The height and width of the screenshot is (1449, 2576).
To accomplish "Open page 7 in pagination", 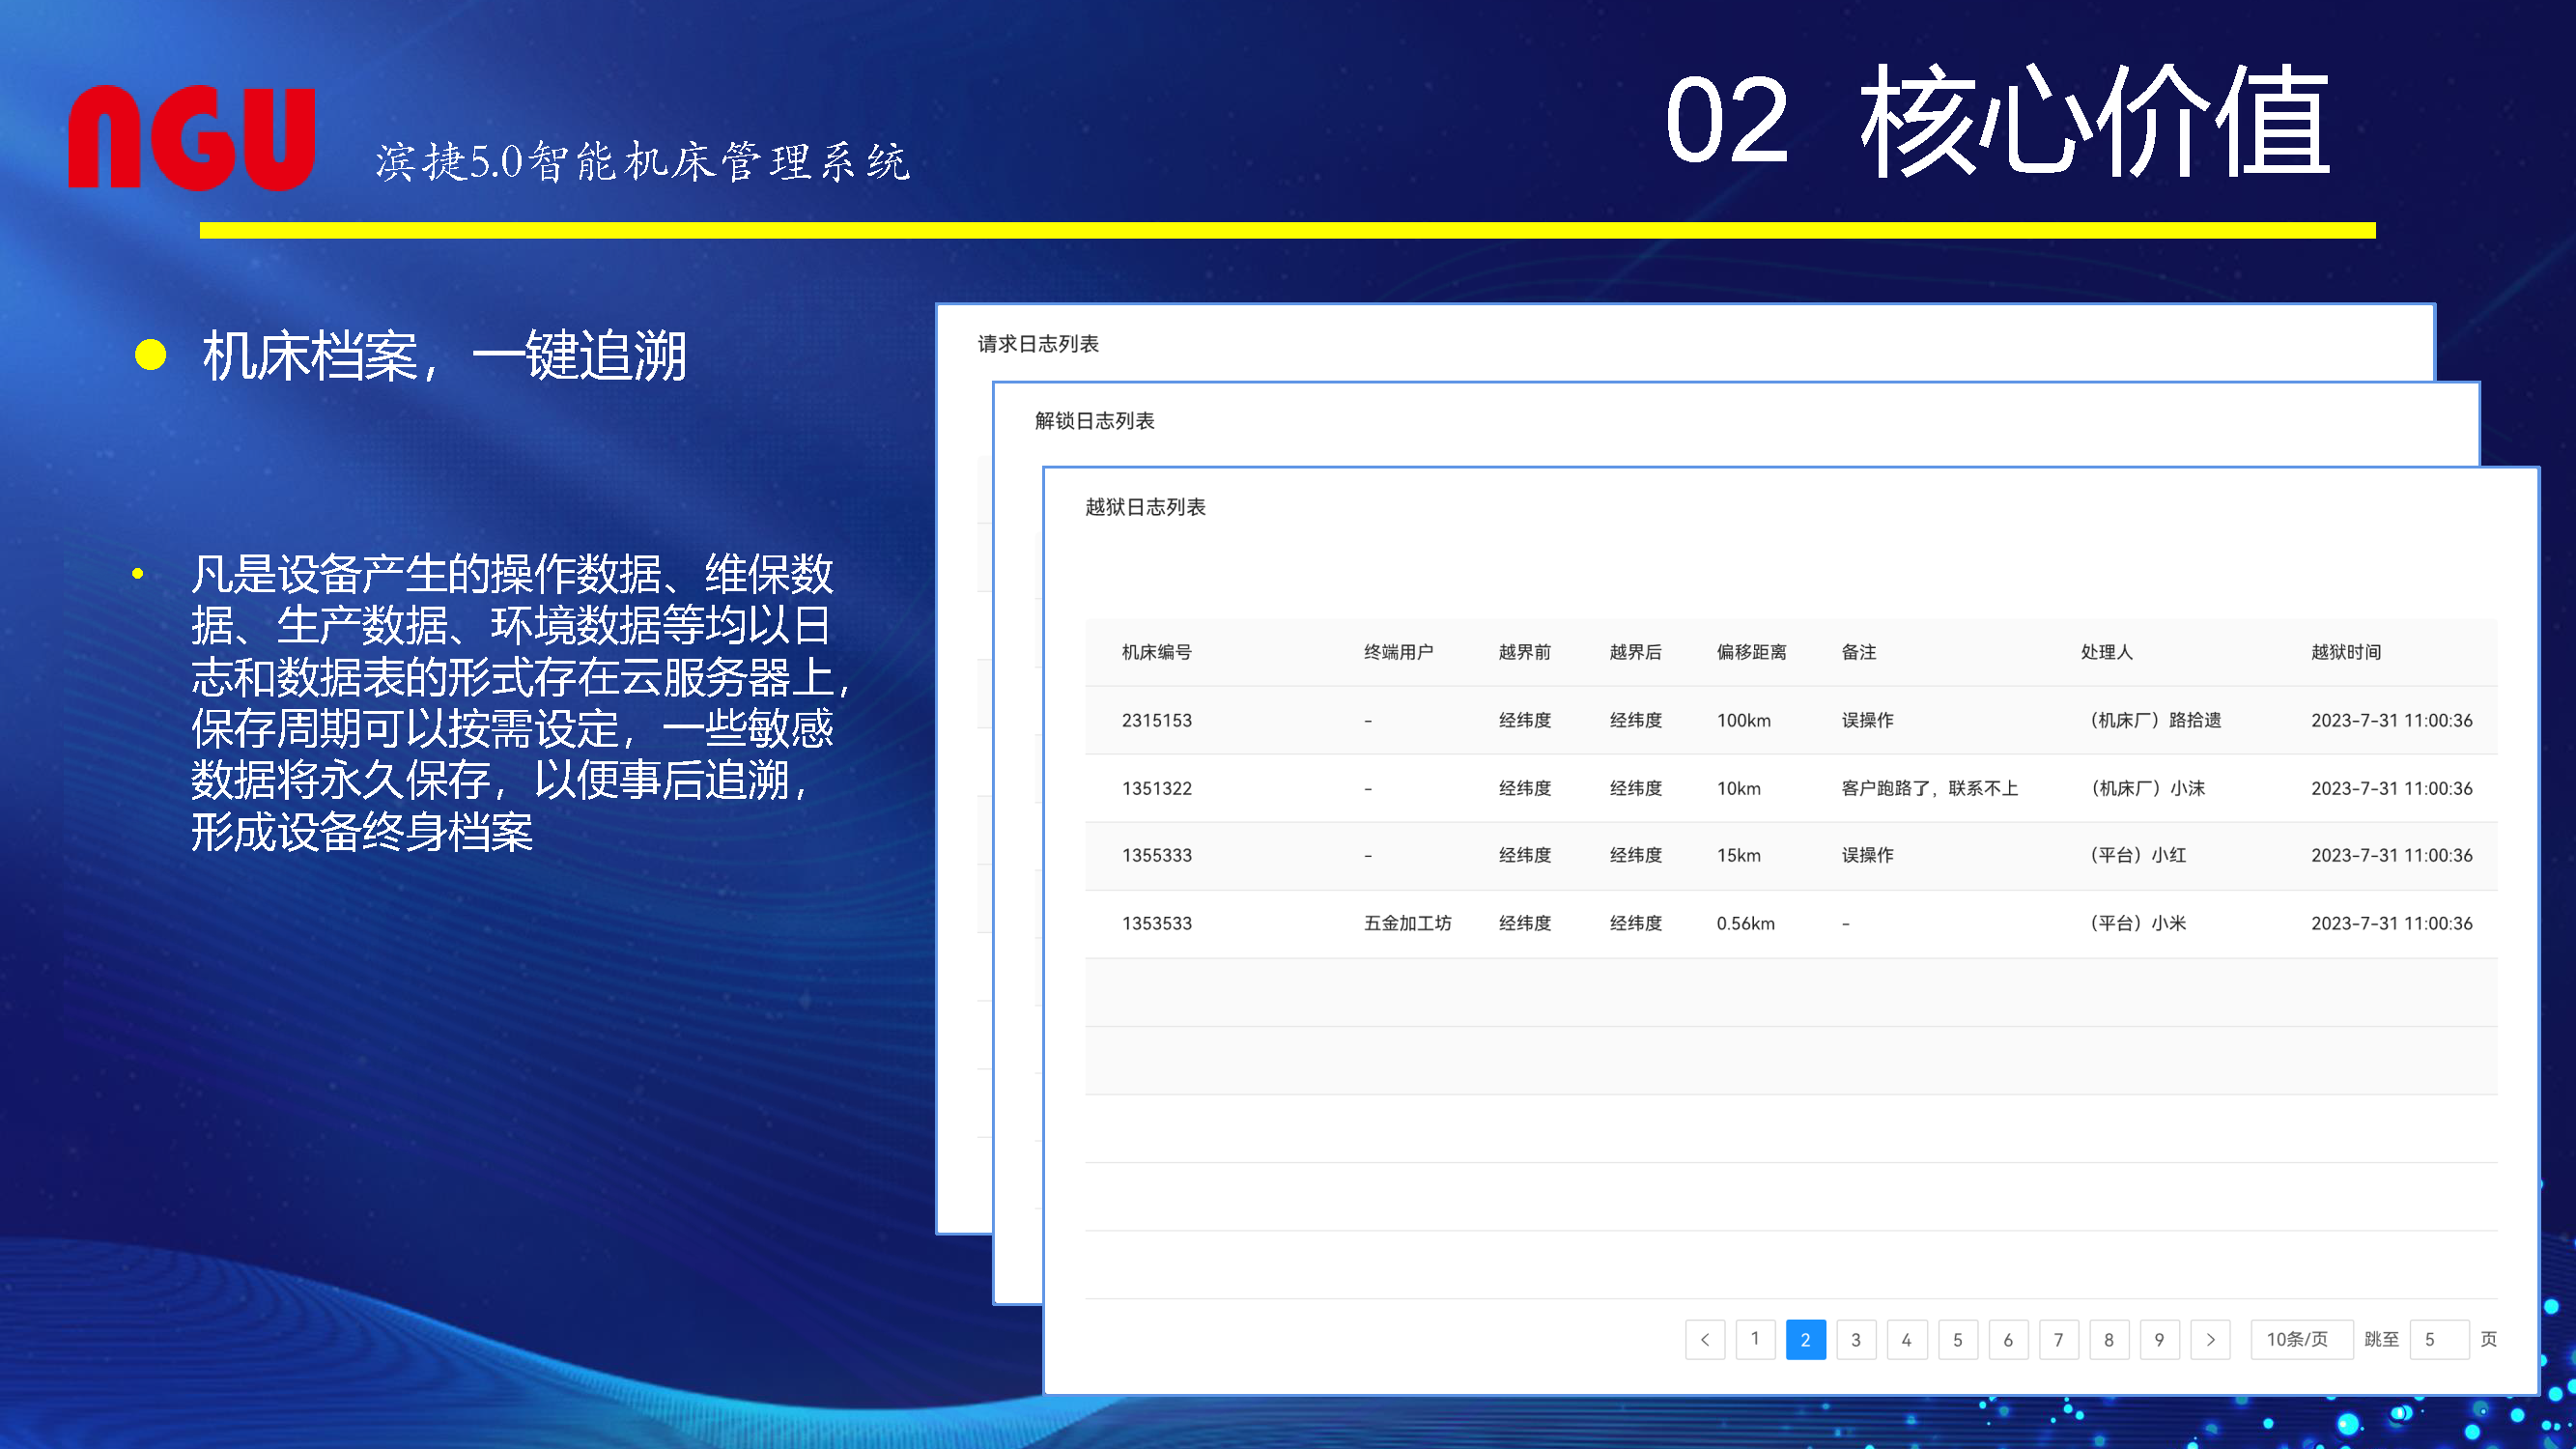I will click(x=2059, y=1339).
